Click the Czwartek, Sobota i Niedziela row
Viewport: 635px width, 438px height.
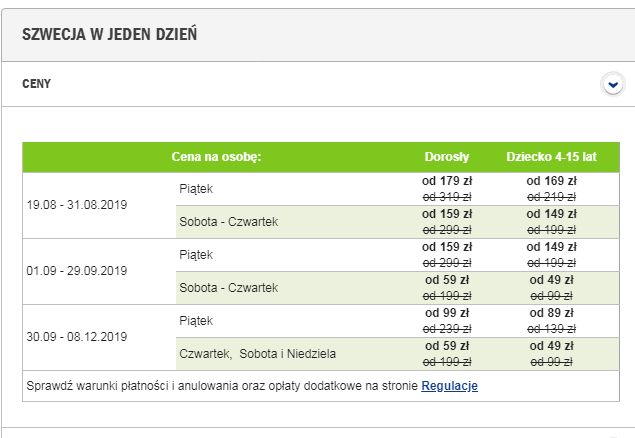[397, 354]
